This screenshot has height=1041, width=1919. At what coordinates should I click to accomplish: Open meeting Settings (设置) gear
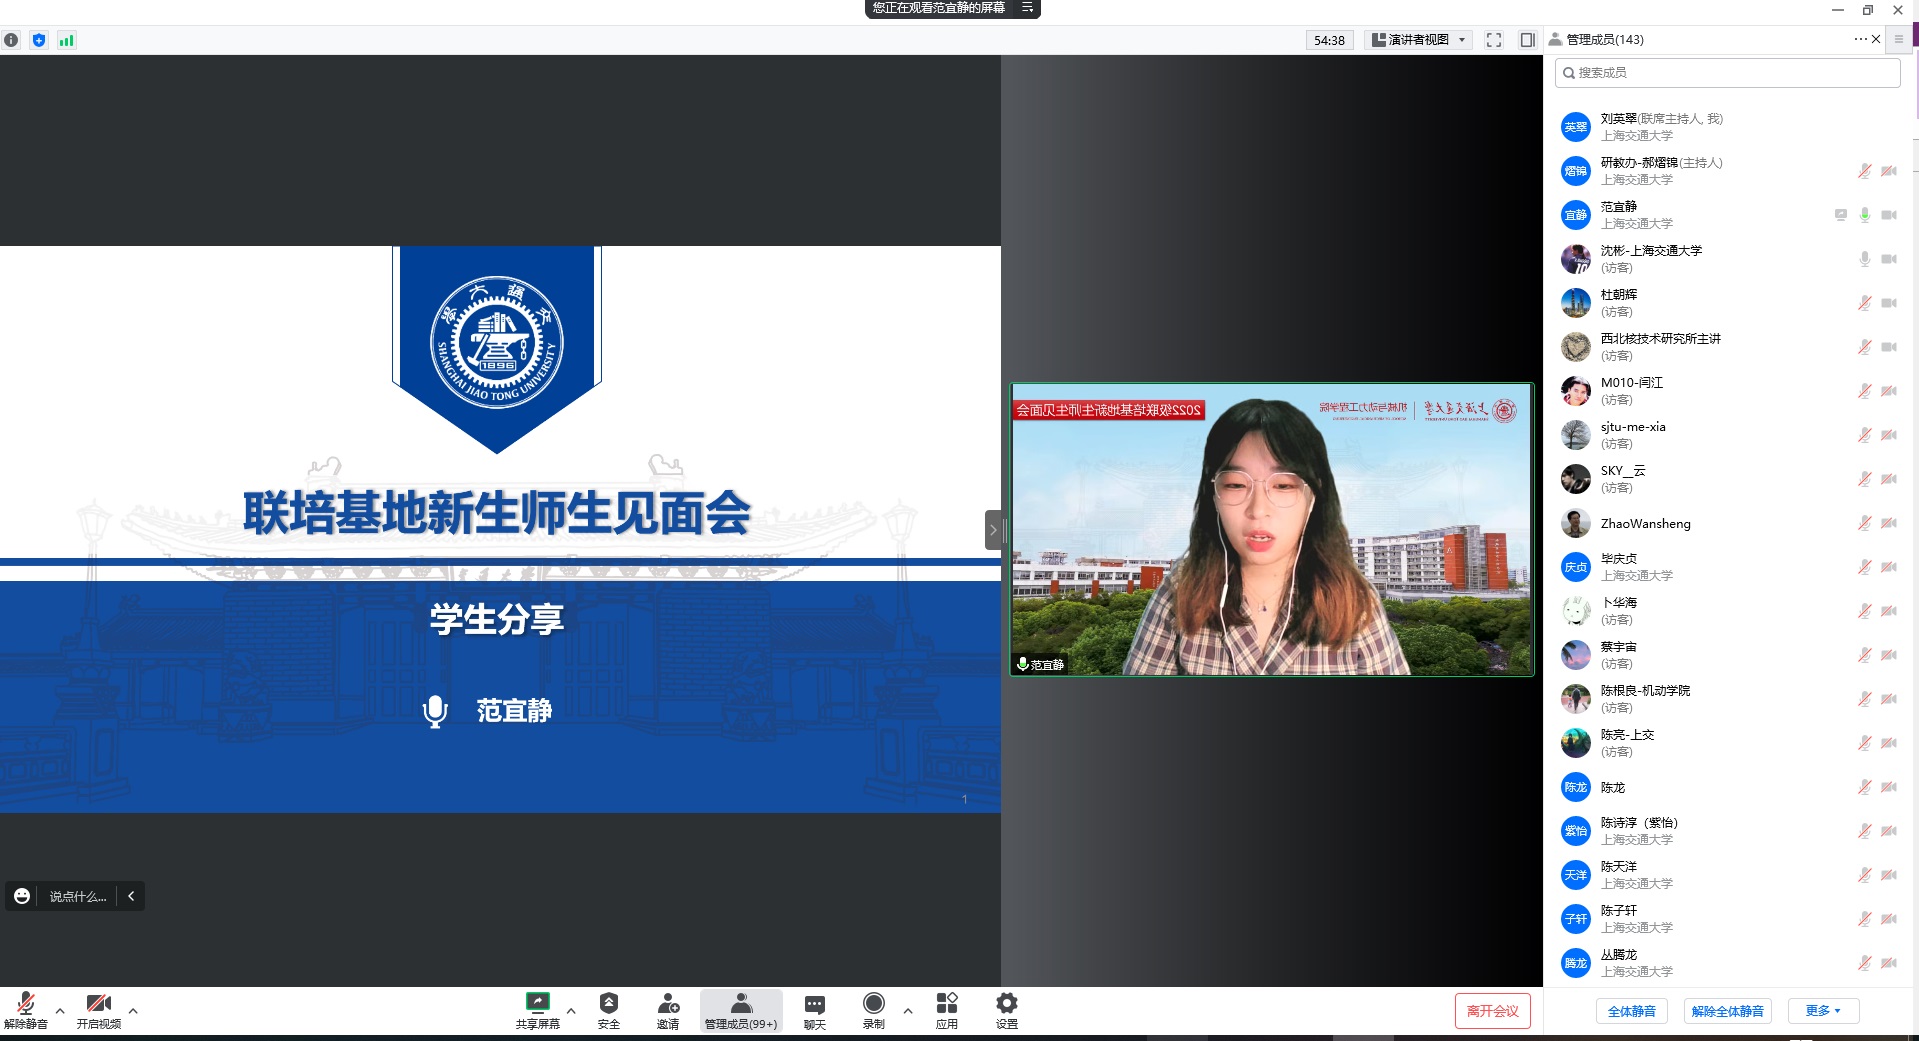[x=1006, y=1009]
